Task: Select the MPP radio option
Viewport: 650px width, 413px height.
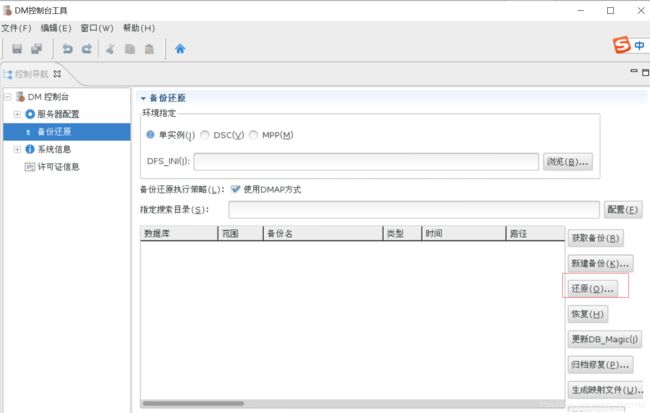Action: (253, 135)
